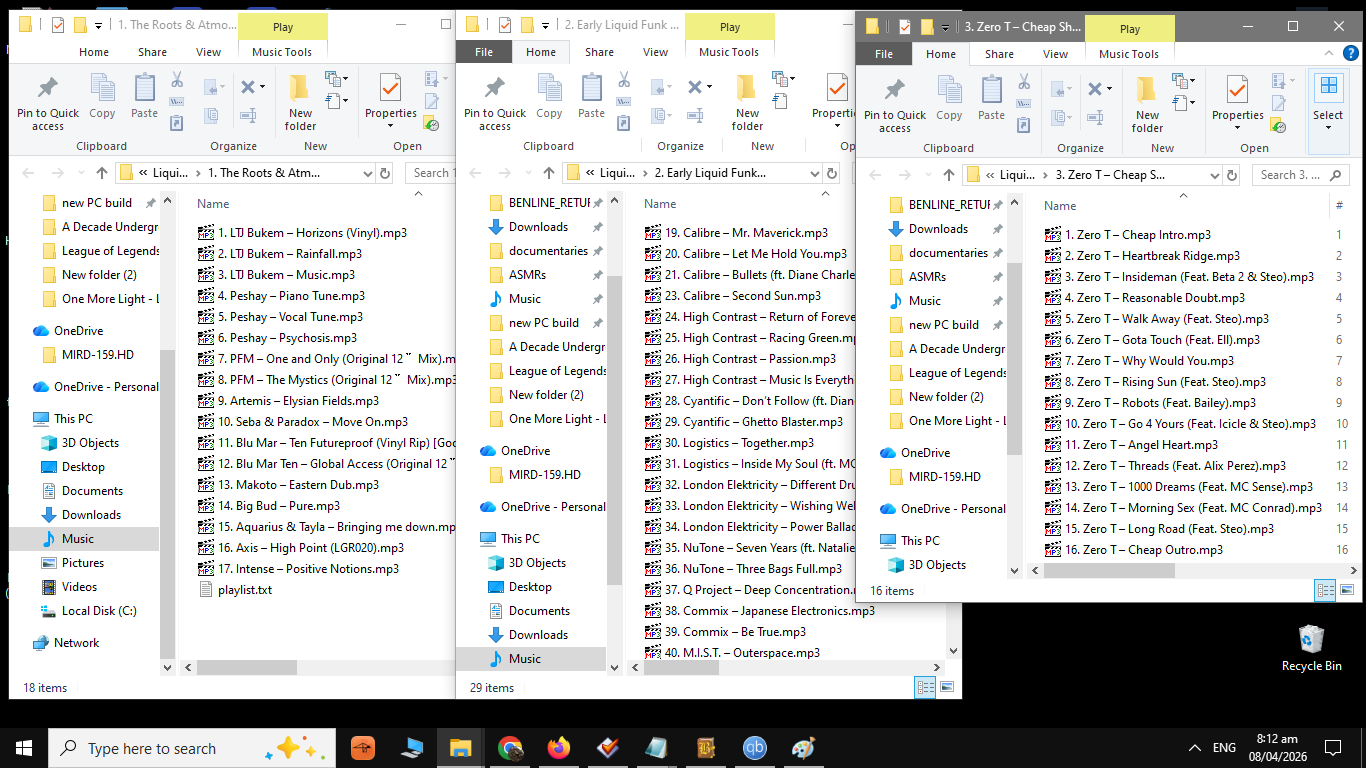Viewport: 1366px width, 768px height.
Task: Click Copy path icon in Zero T ribbon
Action: 1024,104
